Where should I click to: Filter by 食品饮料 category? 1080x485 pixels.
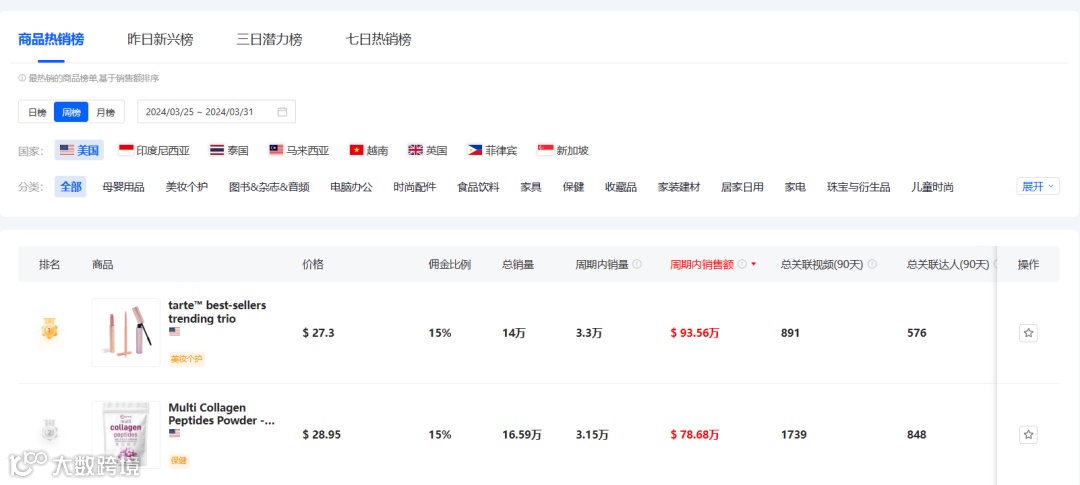click(478, 187)
